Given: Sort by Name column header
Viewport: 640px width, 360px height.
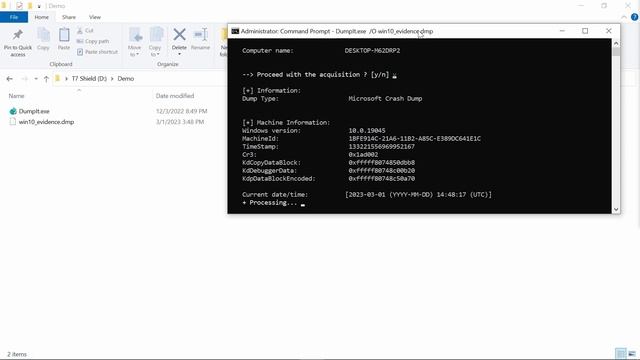Looking at the screenshot, I should pyautogui.click(x=16, y=96).
